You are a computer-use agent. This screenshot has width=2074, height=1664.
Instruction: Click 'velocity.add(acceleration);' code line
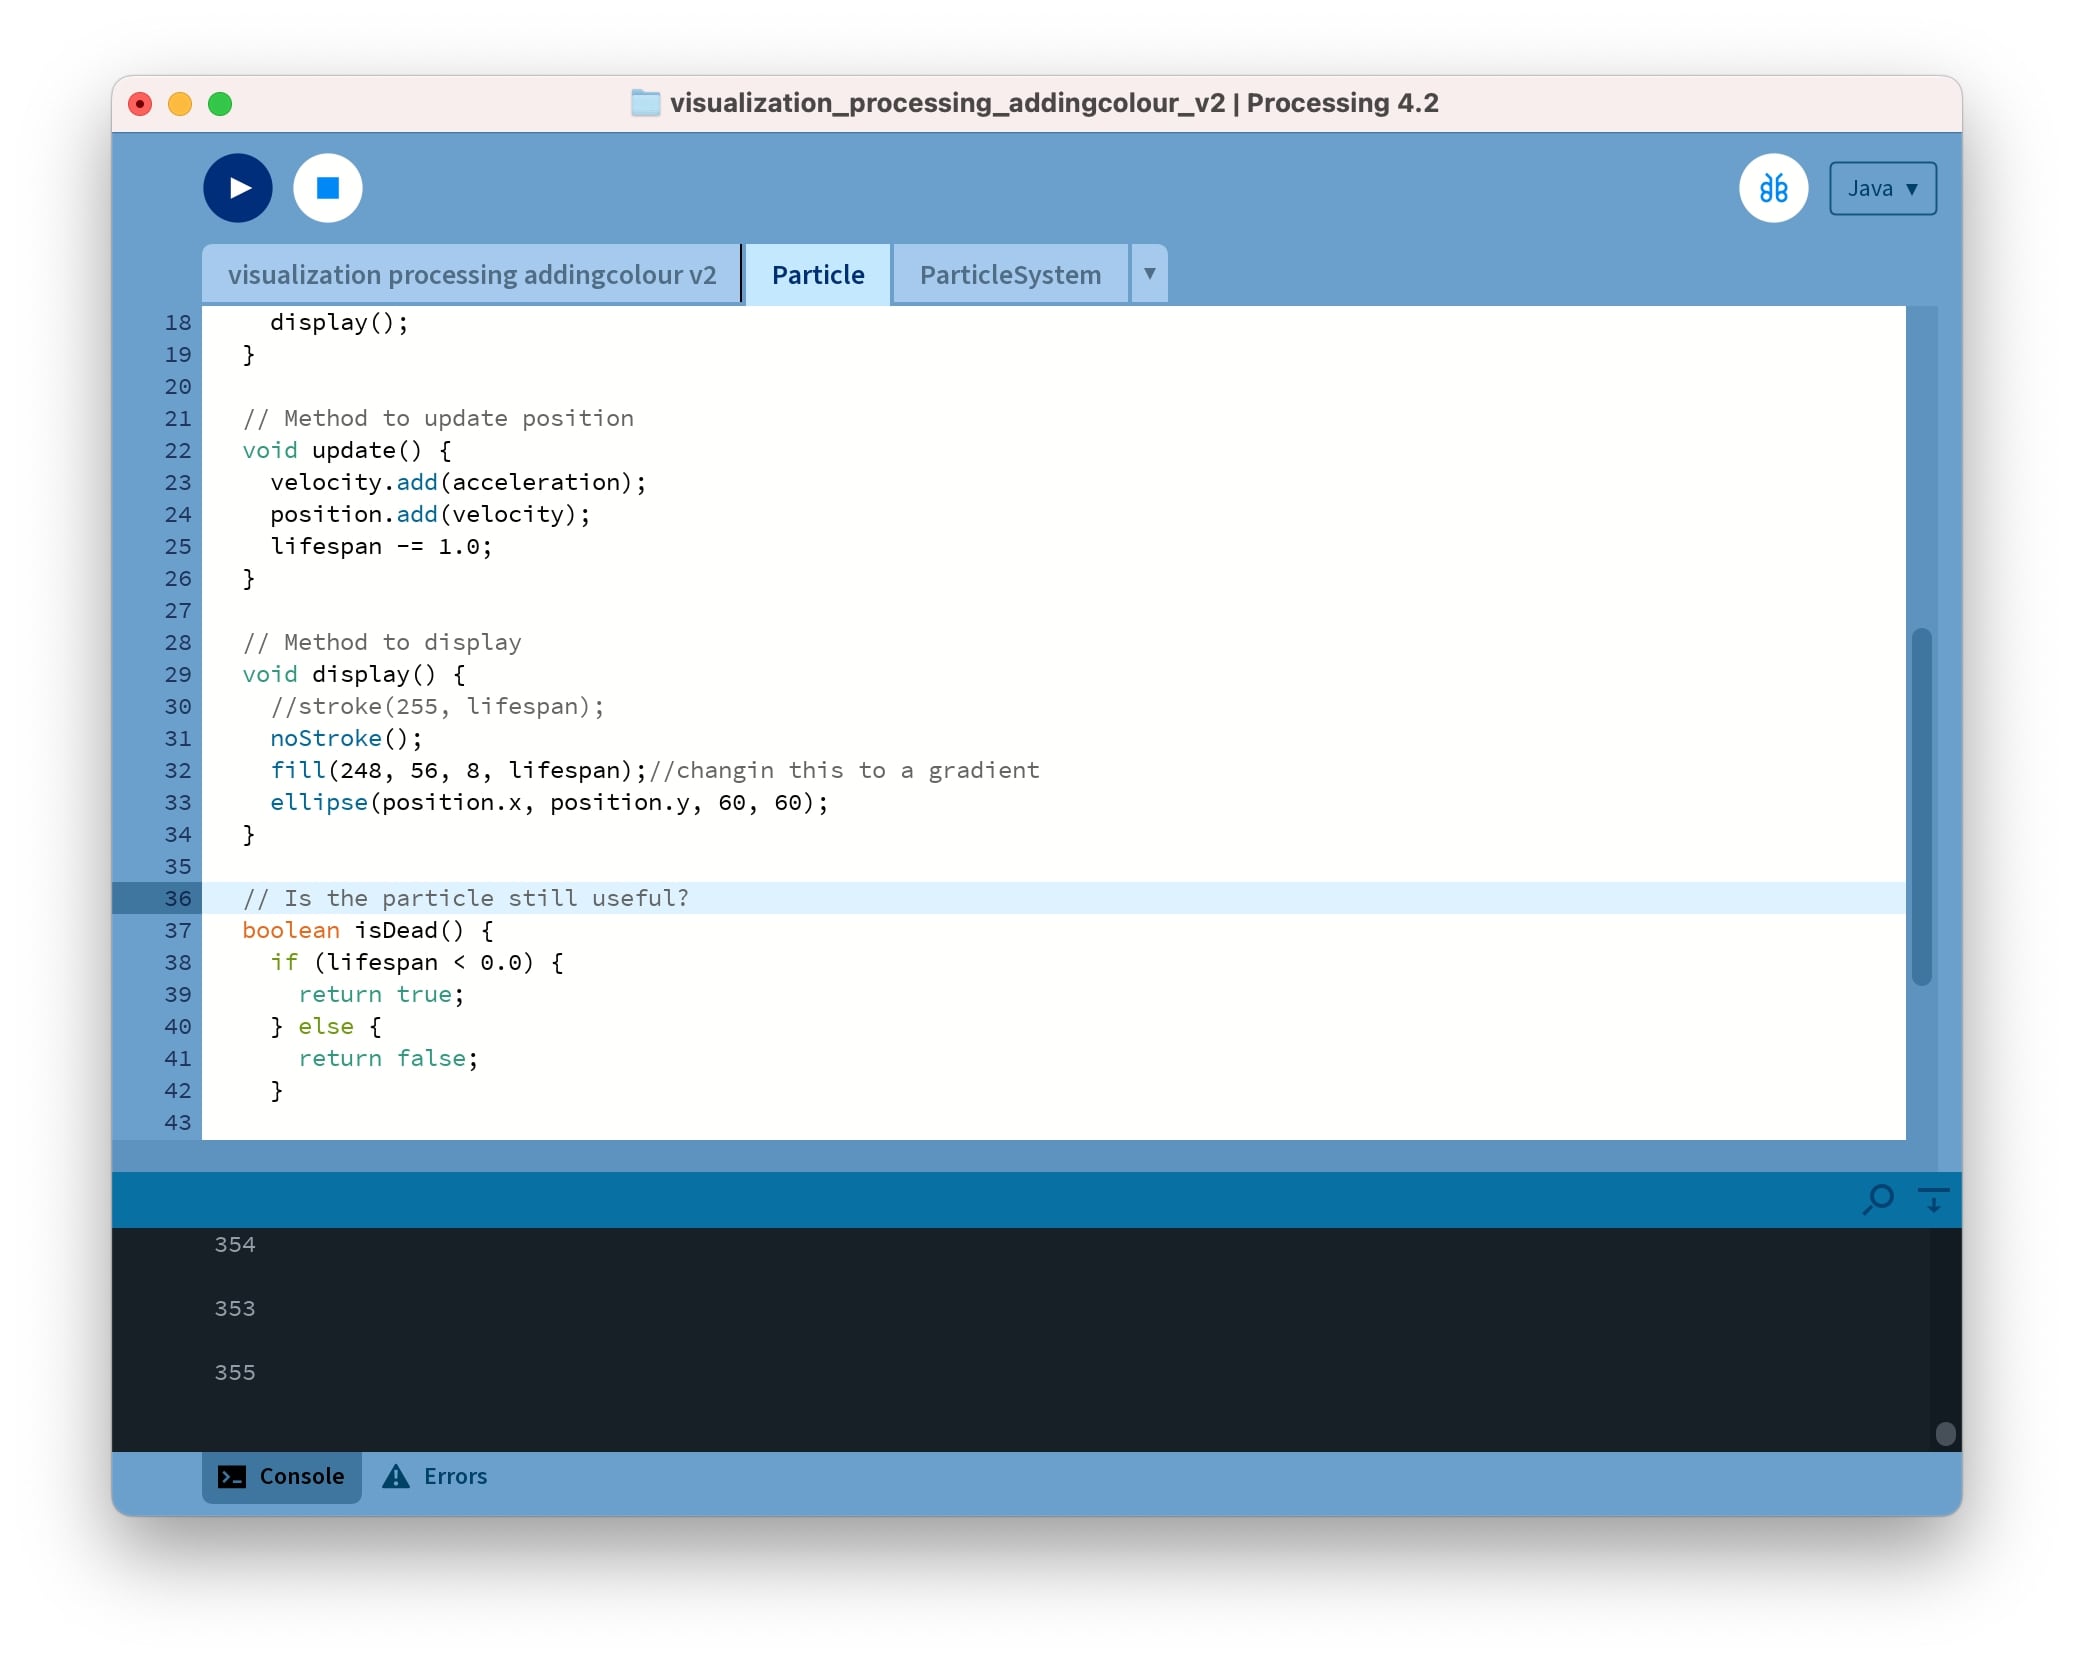(x=458, y=482)
